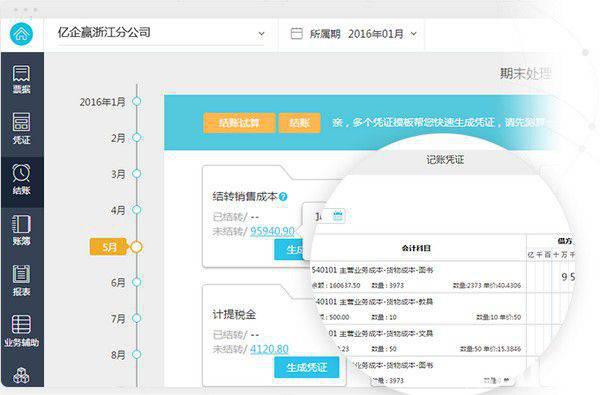This screenshot has height=395, width=600.
Task: Open the 4120.80 unsettled amount link
Action: pyautogui.click(x=269, y=349)
